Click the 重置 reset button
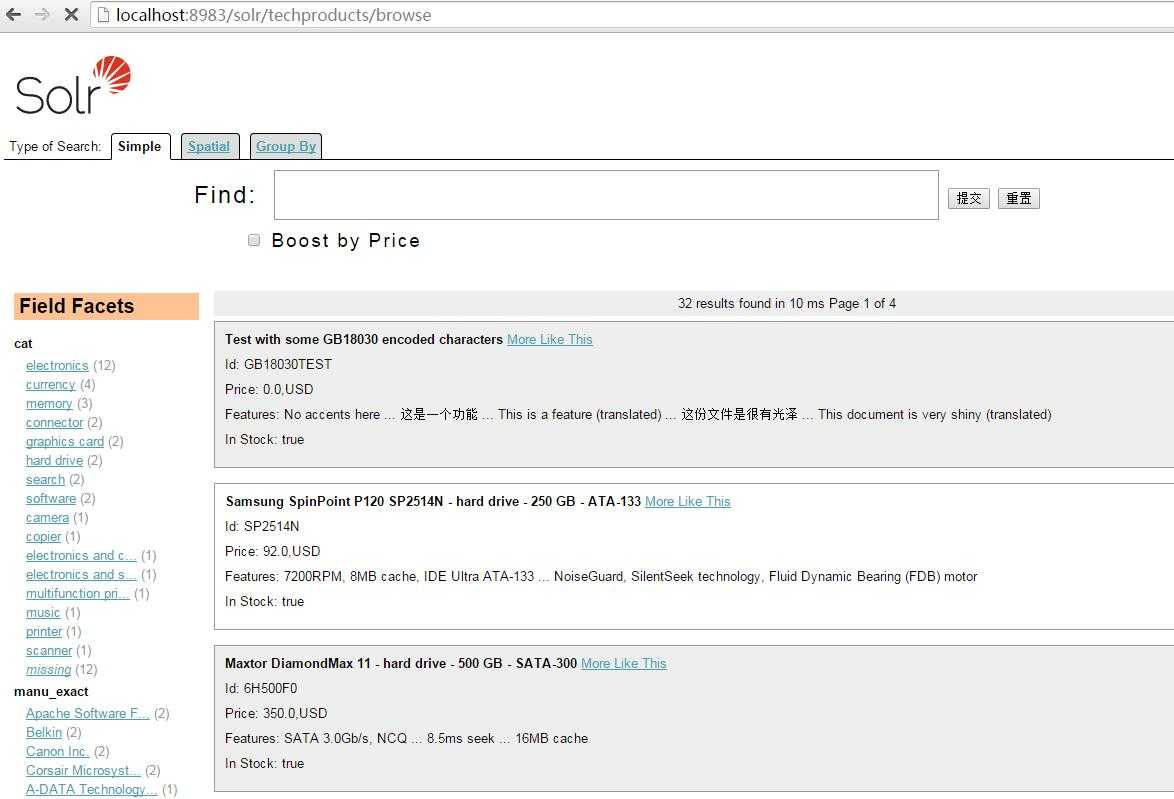Screen dimensions: 1174x799 coord(1018,198)
